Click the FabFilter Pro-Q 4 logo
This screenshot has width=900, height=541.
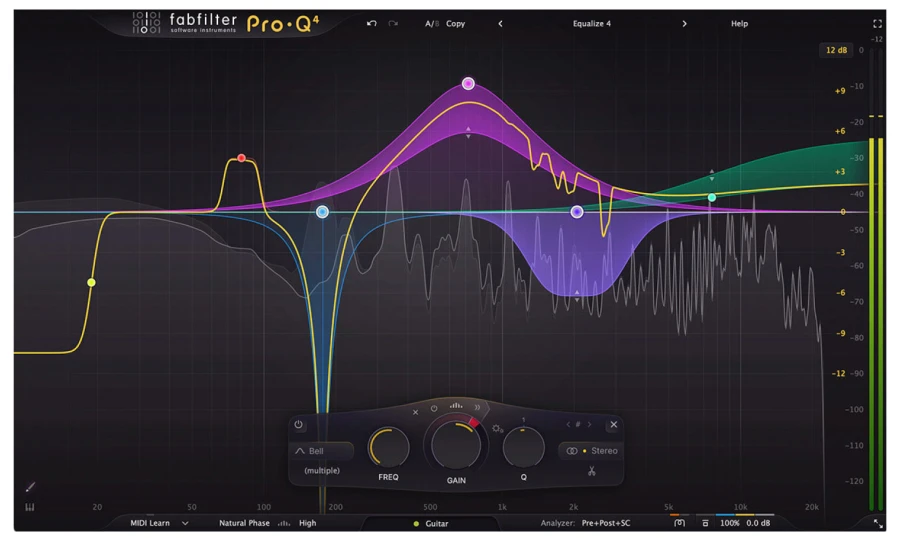[226, 24]
